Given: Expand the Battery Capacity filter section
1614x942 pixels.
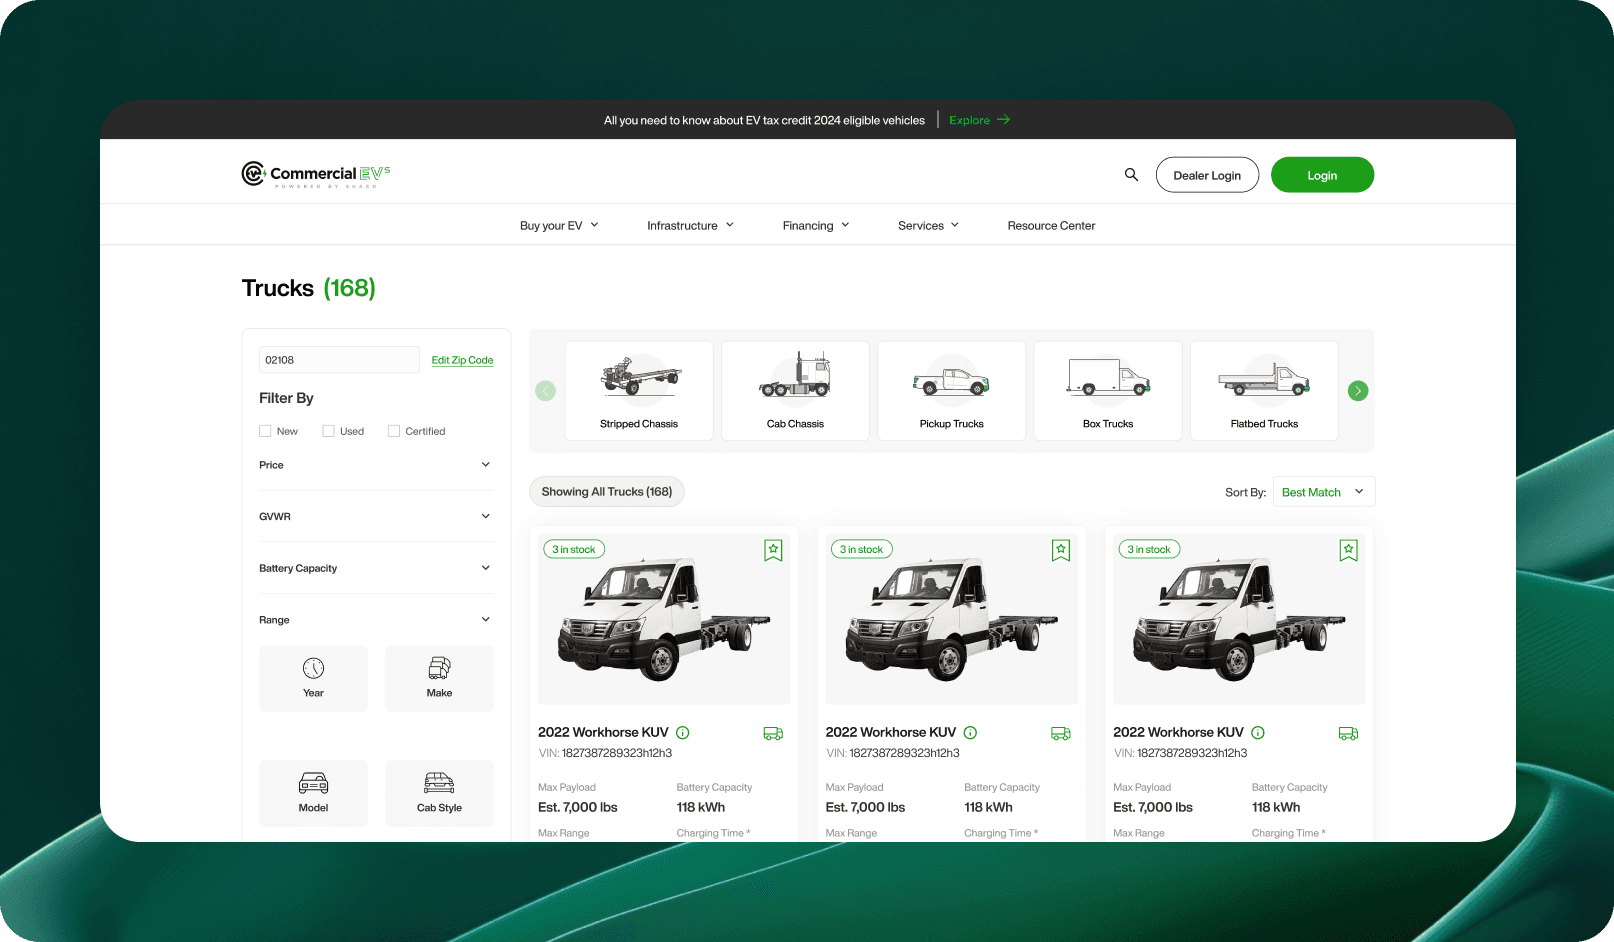Looking at the screenshot, I should [x=376, y=568].
